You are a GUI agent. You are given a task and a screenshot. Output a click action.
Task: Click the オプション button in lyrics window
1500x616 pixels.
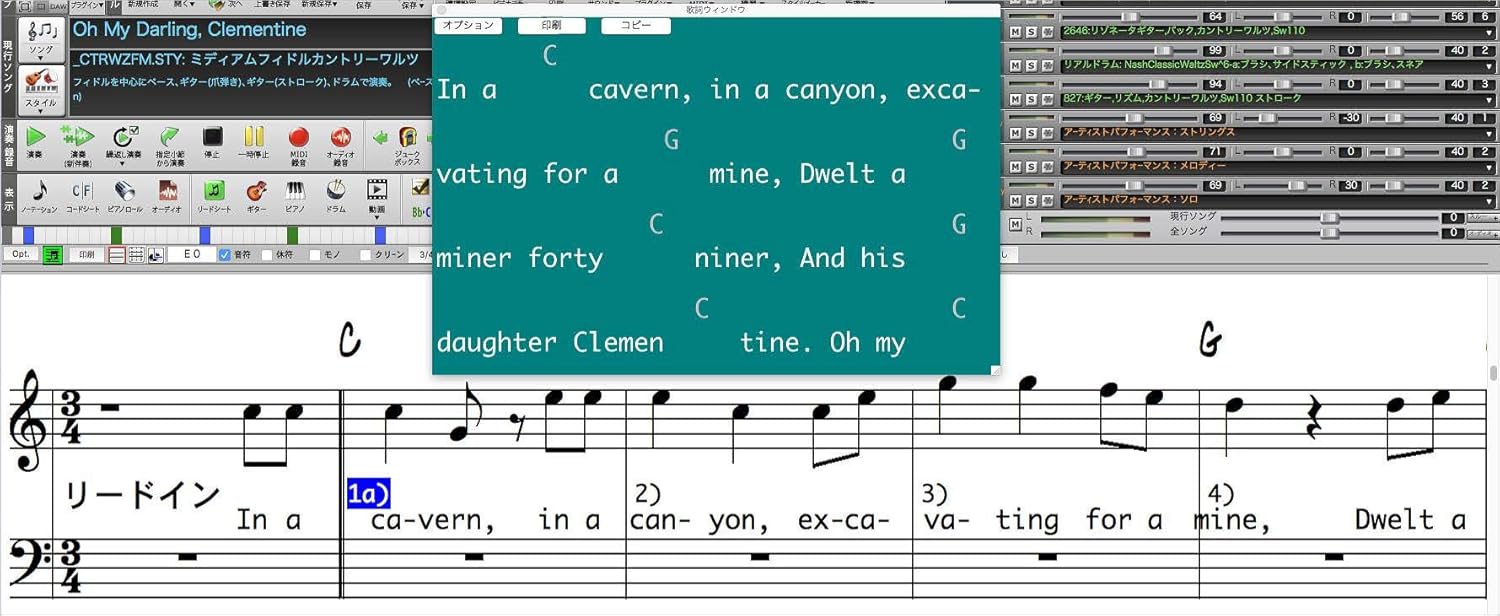click(x=468, y=25)
